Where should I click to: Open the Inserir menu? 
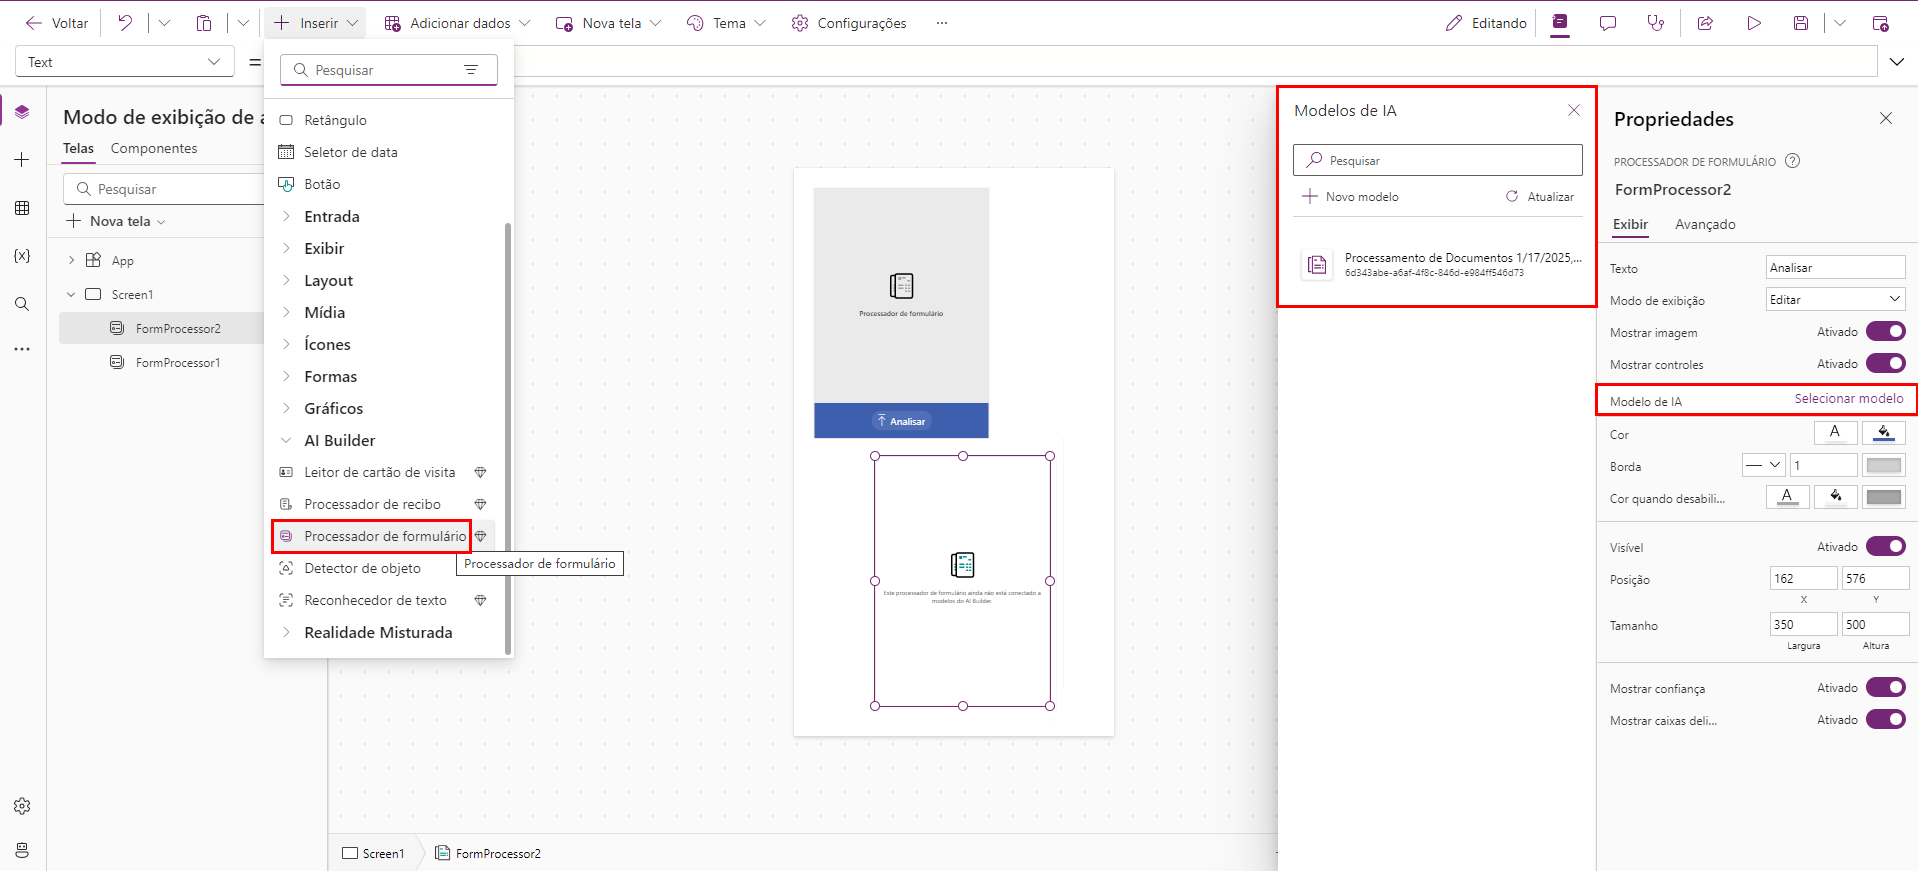[x=316, y=23]
